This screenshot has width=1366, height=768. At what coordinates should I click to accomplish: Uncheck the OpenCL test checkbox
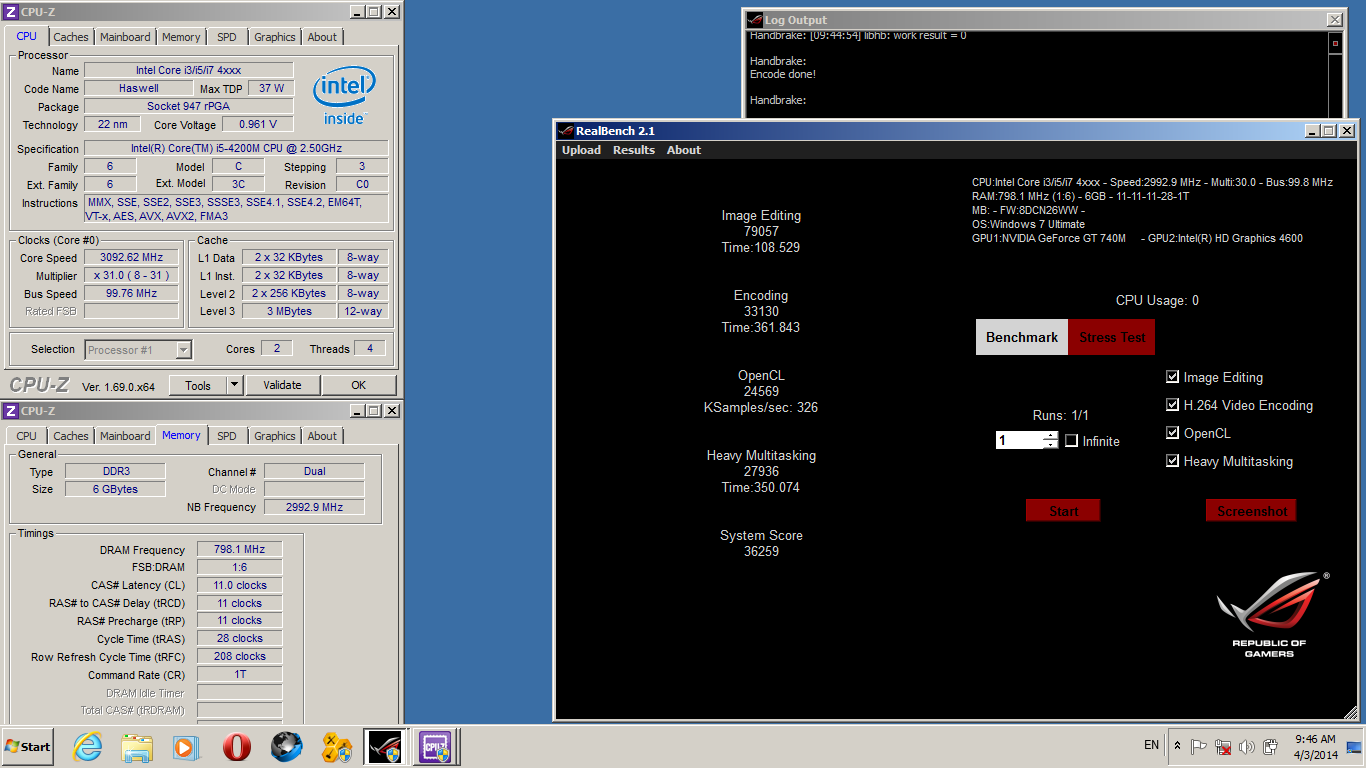pyautogui.click(x=1173, y=433)
